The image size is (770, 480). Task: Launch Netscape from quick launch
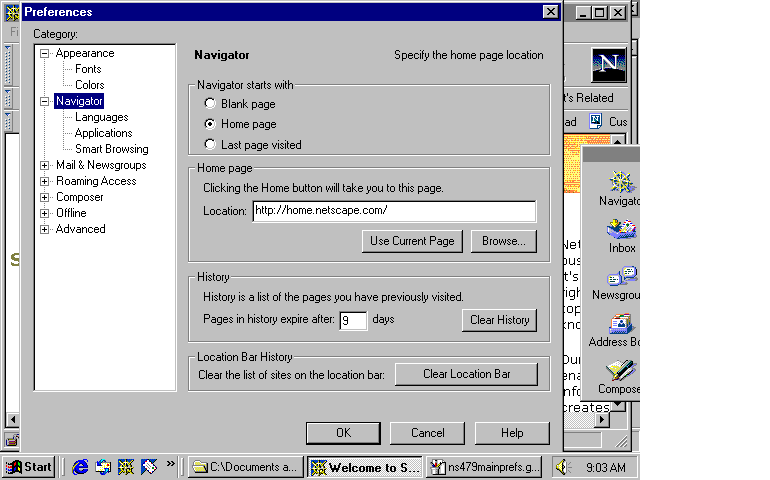coord(126,467)
